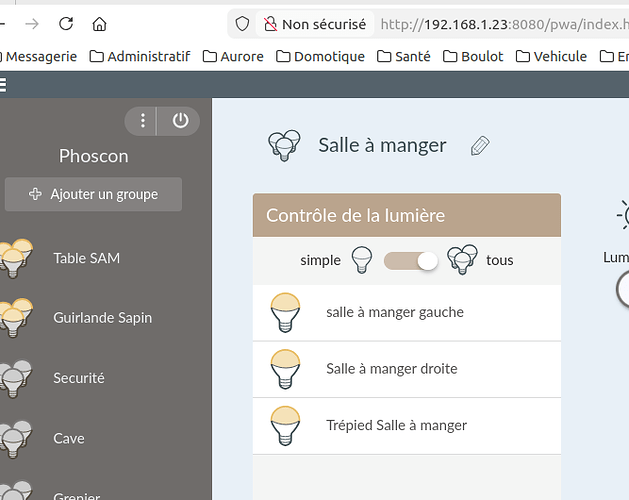Screen dimensions: 629x500
Task: Open the hamburger menu at top left
Action: [x=3, y=86]
